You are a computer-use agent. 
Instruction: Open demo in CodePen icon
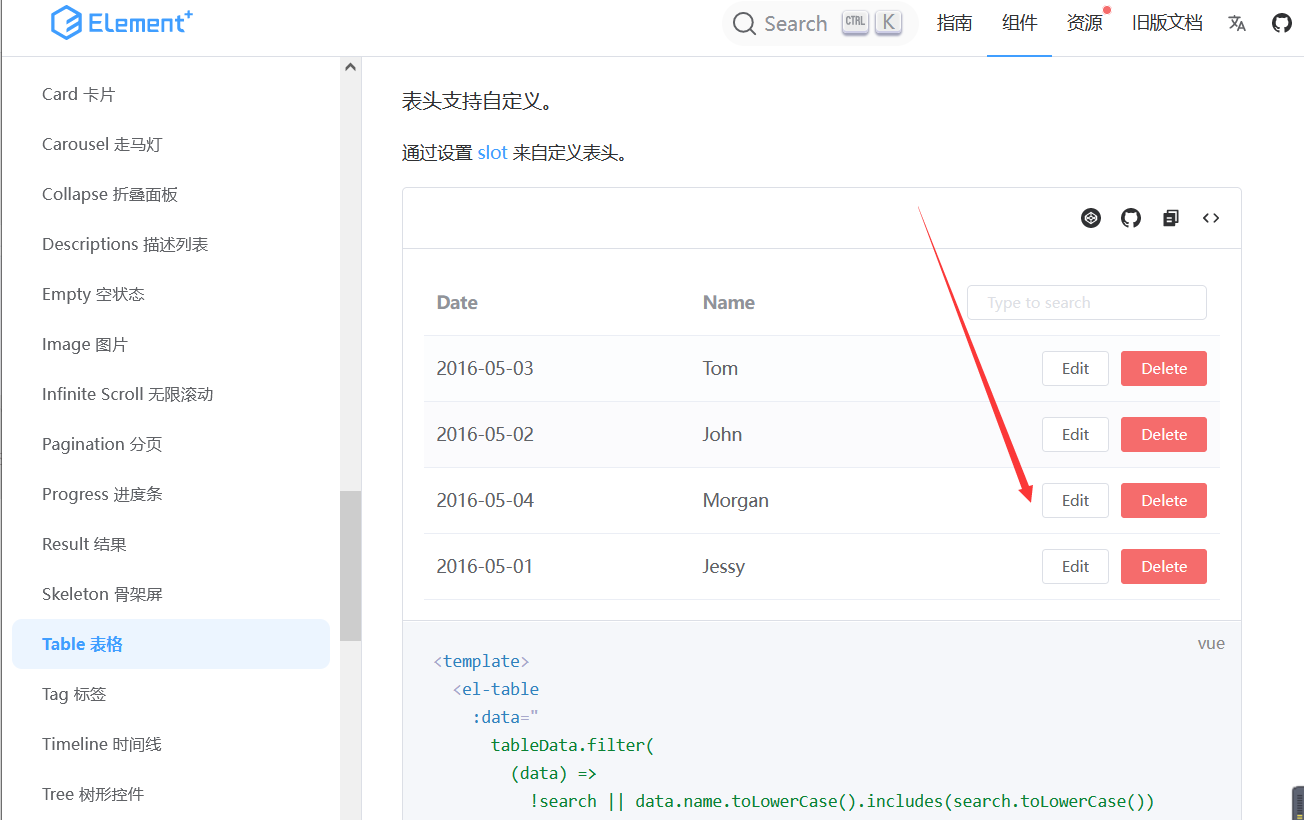[1091, 218]
